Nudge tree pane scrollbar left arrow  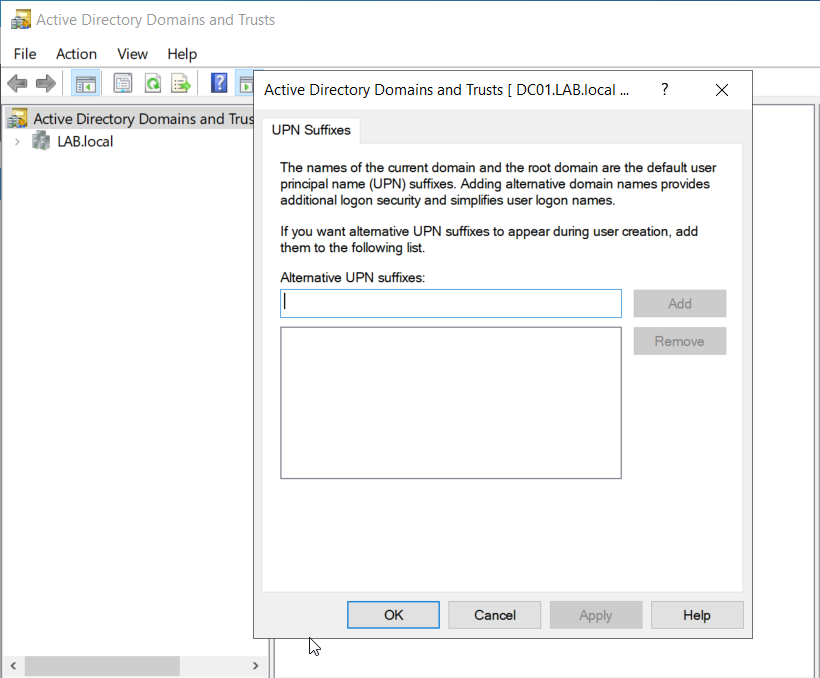point(14,665)
